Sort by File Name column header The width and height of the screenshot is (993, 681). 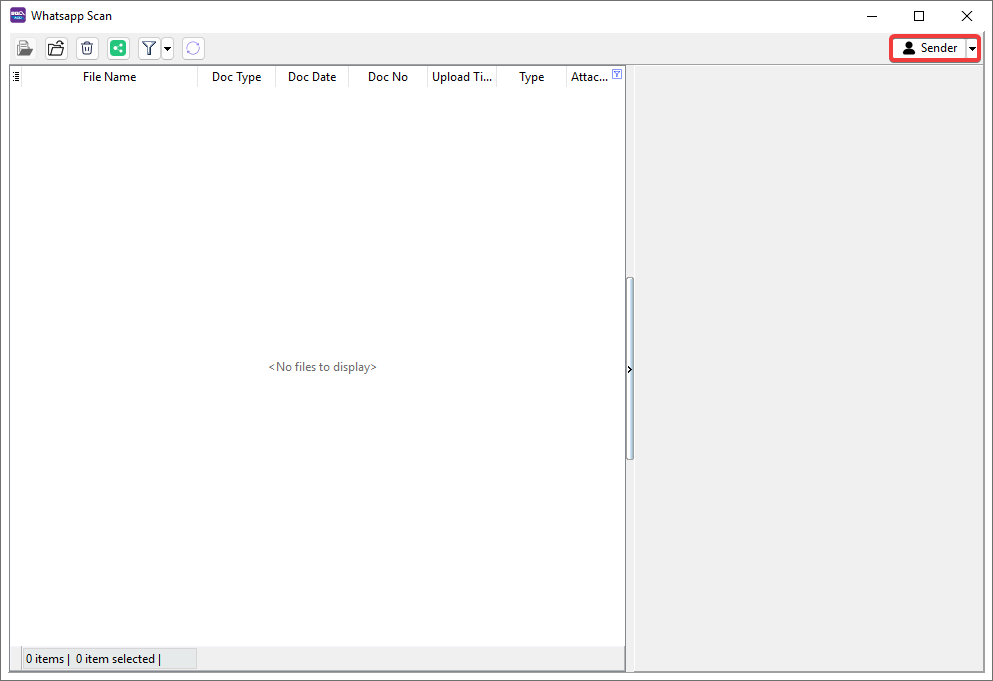109,77
